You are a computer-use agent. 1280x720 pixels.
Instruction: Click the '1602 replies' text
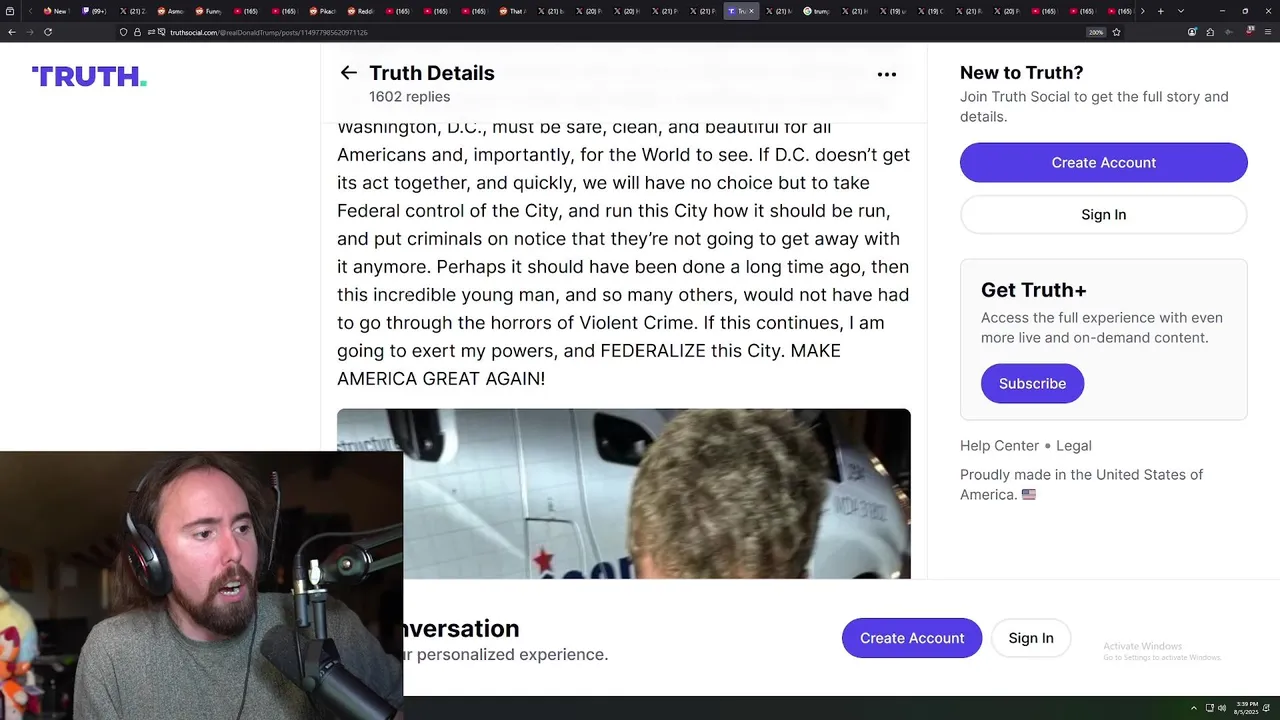[x=409, y=97]
